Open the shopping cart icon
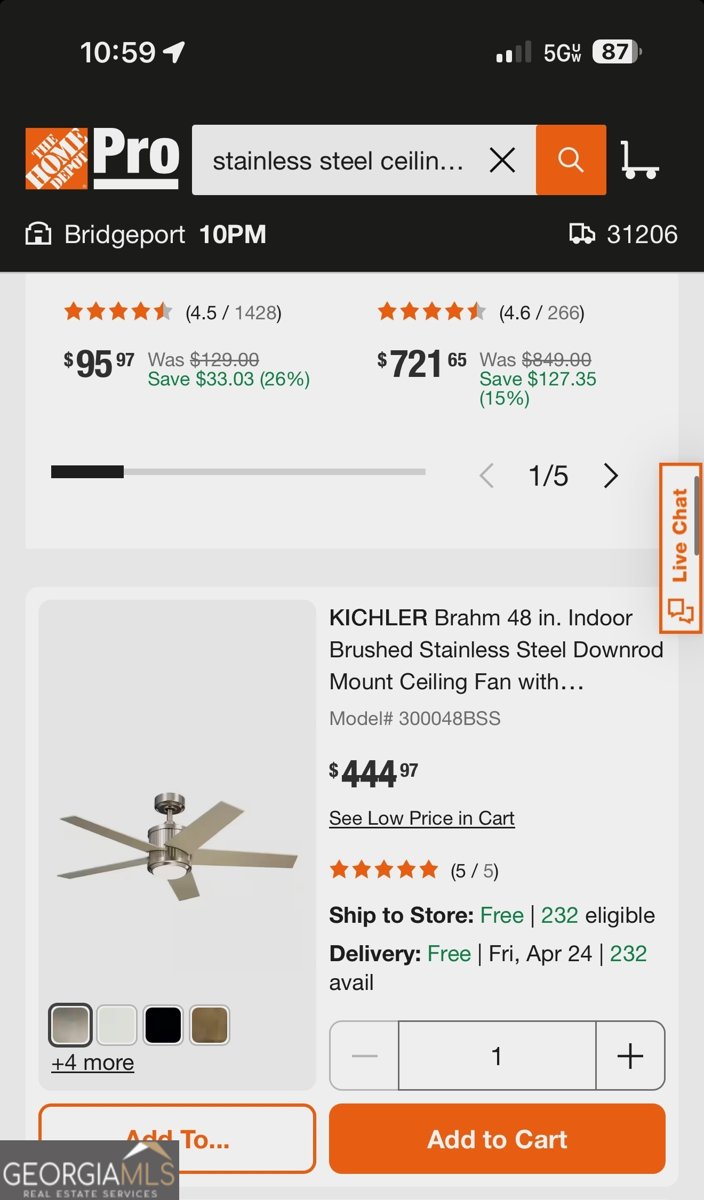The width and height of the screenshot is (704, 1200). tap(639, 160)
